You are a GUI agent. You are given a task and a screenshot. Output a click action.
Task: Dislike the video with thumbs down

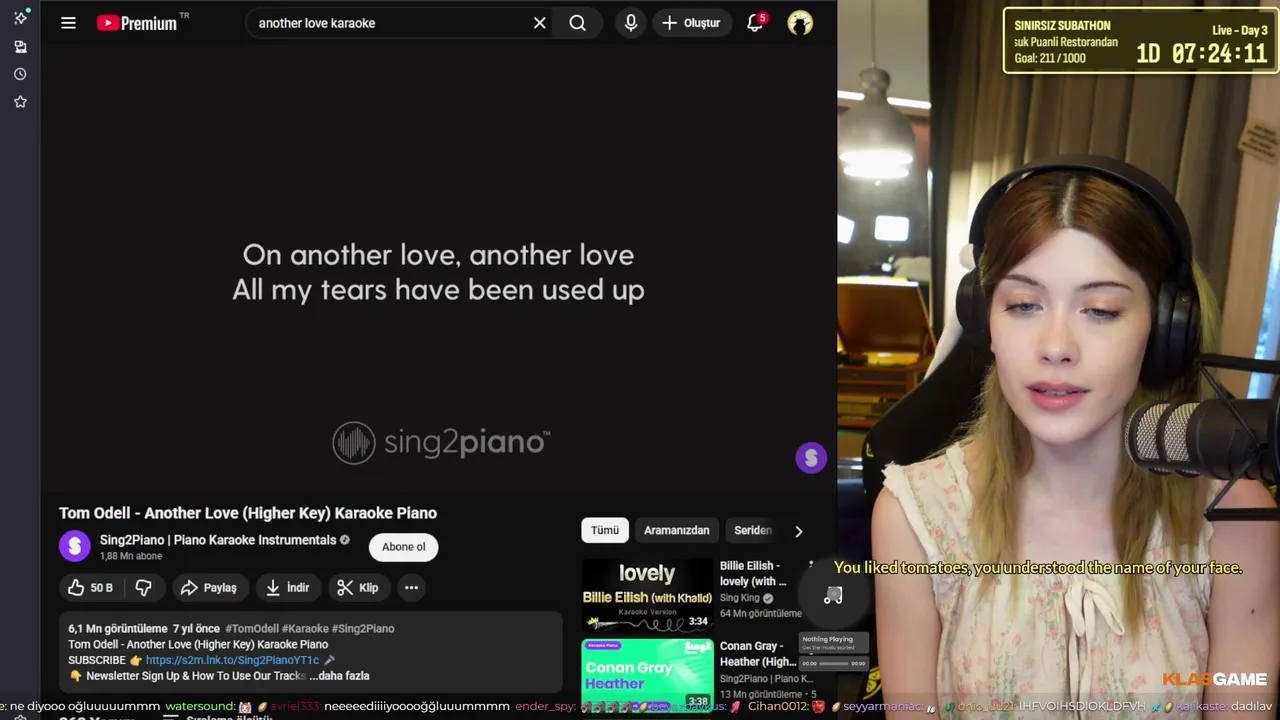pyautogui.click(x=144, y=588)
